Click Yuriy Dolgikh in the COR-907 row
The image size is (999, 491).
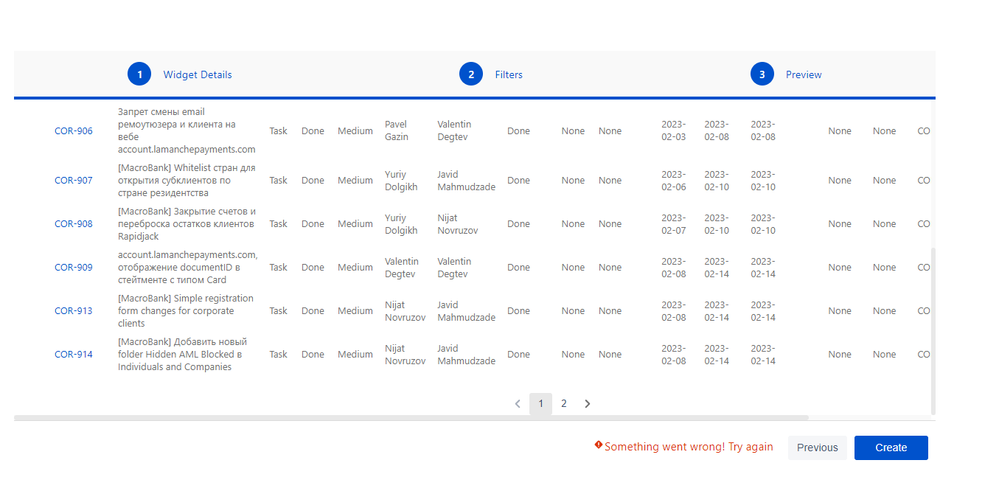(x=401, y=180)
